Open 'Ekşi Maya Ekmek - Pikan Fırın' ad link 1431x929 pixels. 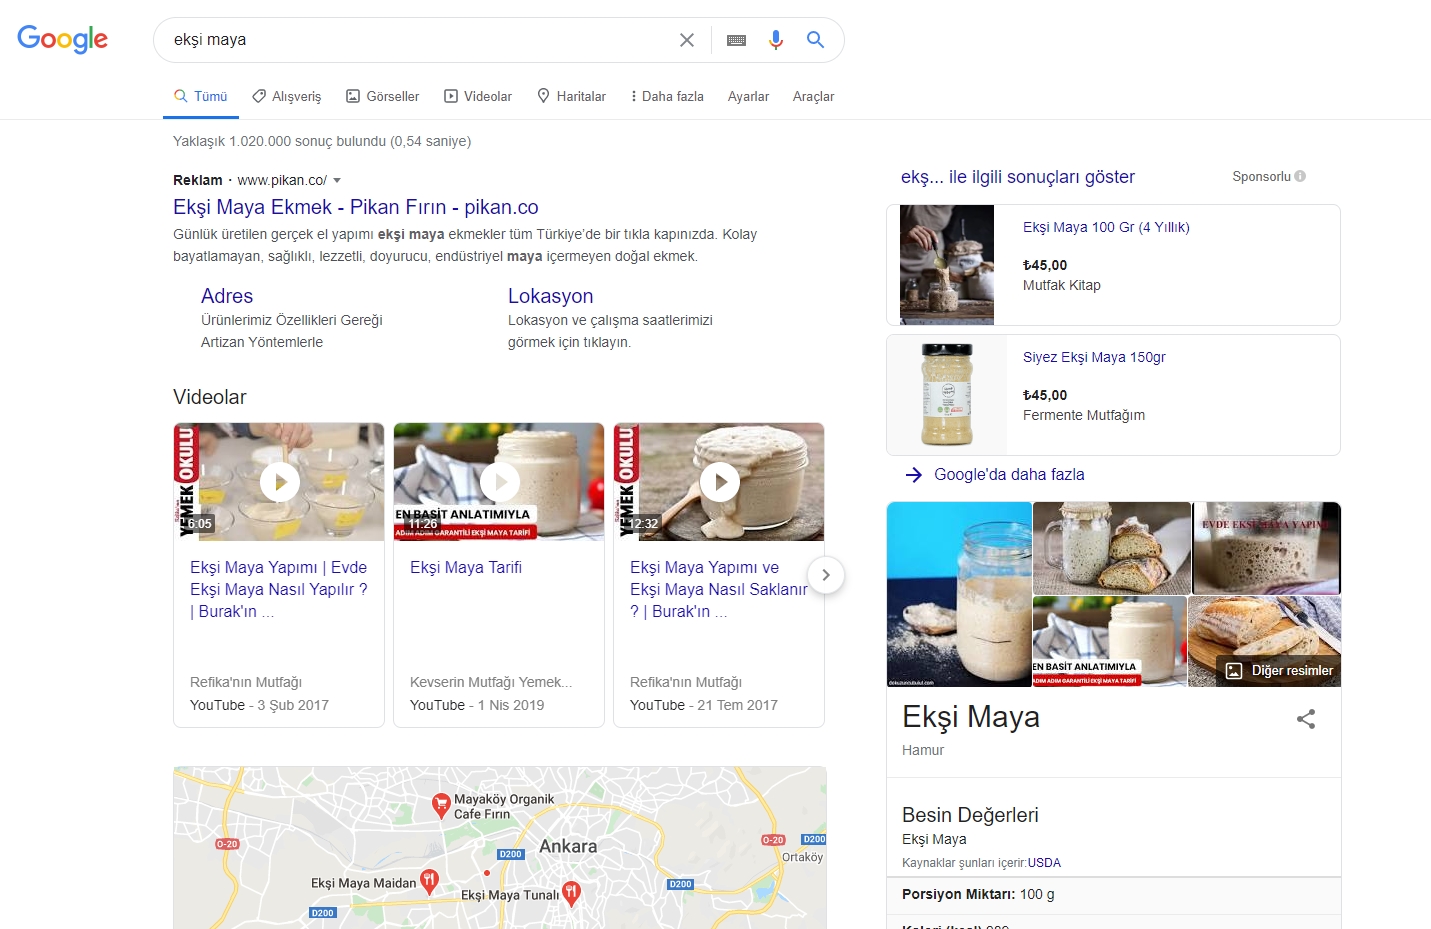pyautogui.click(x=356, y=207)
